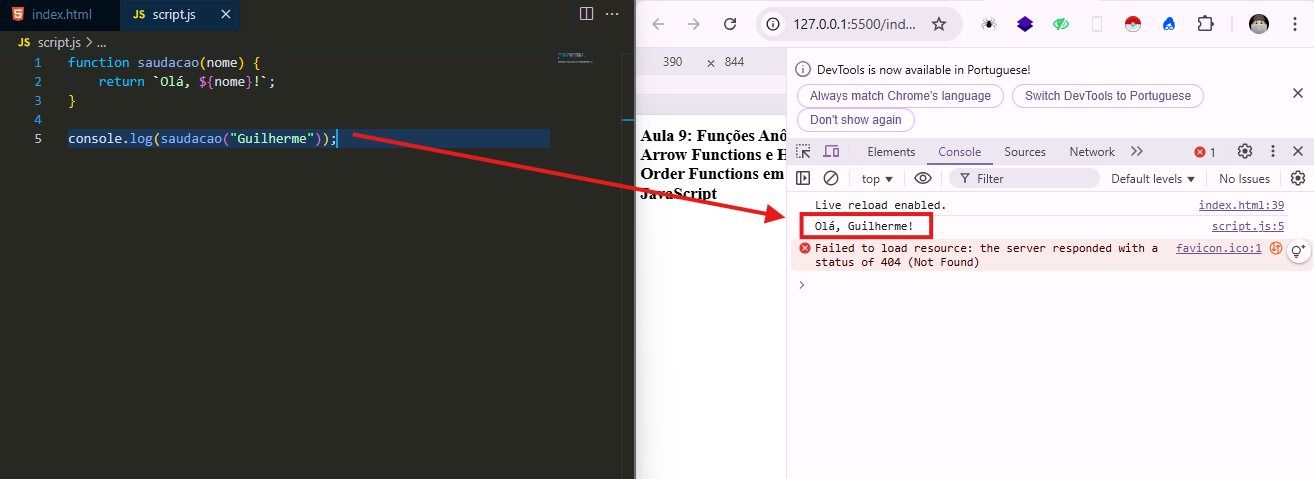Viewport: 1314px width, 479px height.
Task: Toggle the device toolbar icon in DevTools
Action: coord(831,152)
